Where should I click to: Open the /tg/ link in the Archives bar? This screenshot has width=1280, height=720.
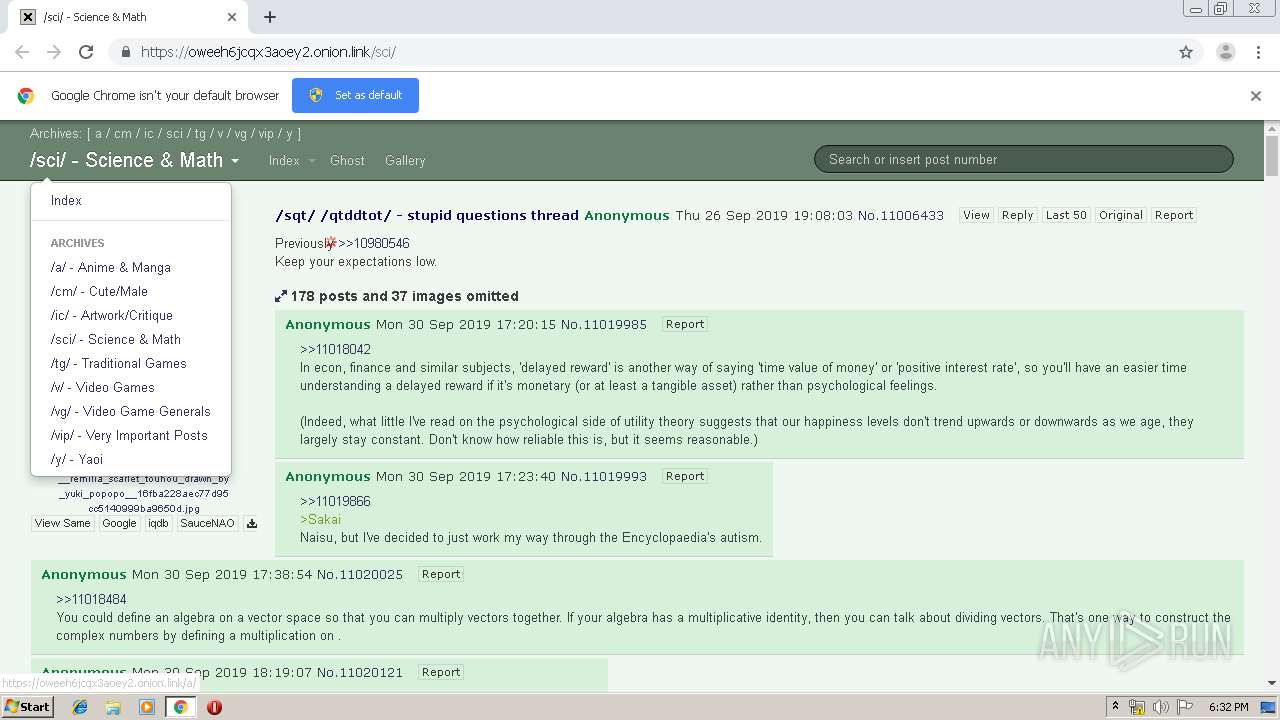click(200, 133)
